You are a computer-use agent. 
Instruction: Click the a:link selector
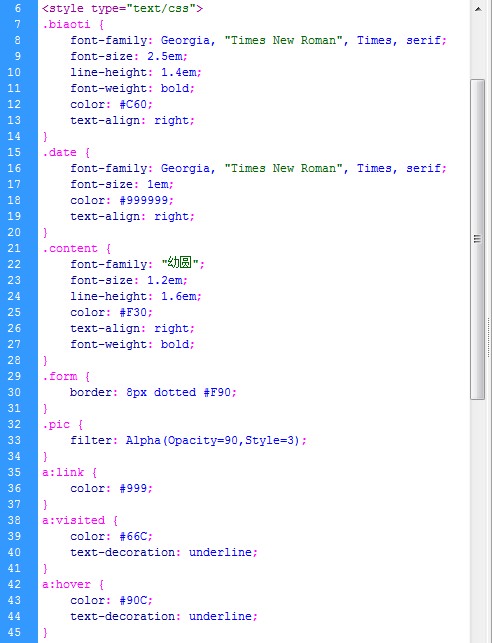coord(63,472)
